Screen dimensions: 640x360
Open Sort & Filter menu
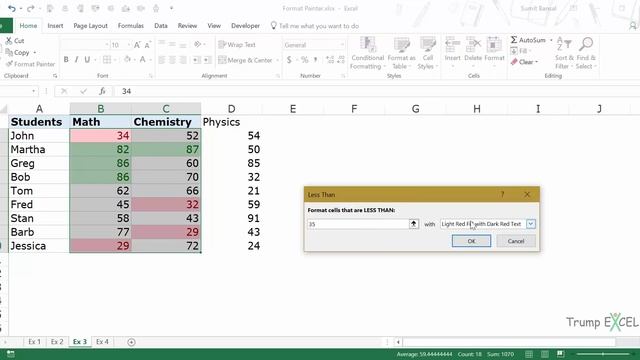[x=564, y=53]
